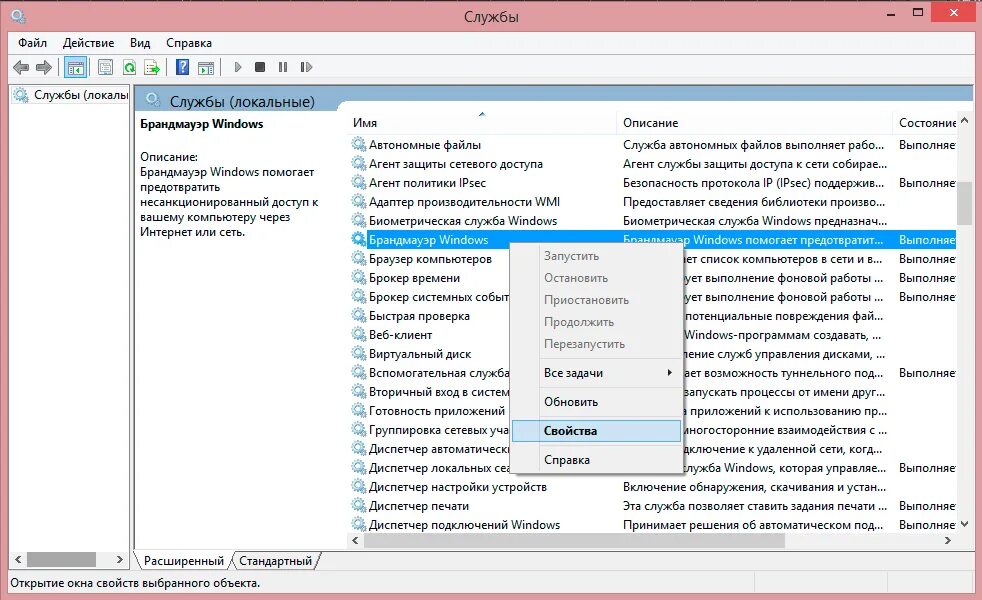The image size is (982, 600).
Task: Open the Файл menu
Action: point(33,43)
